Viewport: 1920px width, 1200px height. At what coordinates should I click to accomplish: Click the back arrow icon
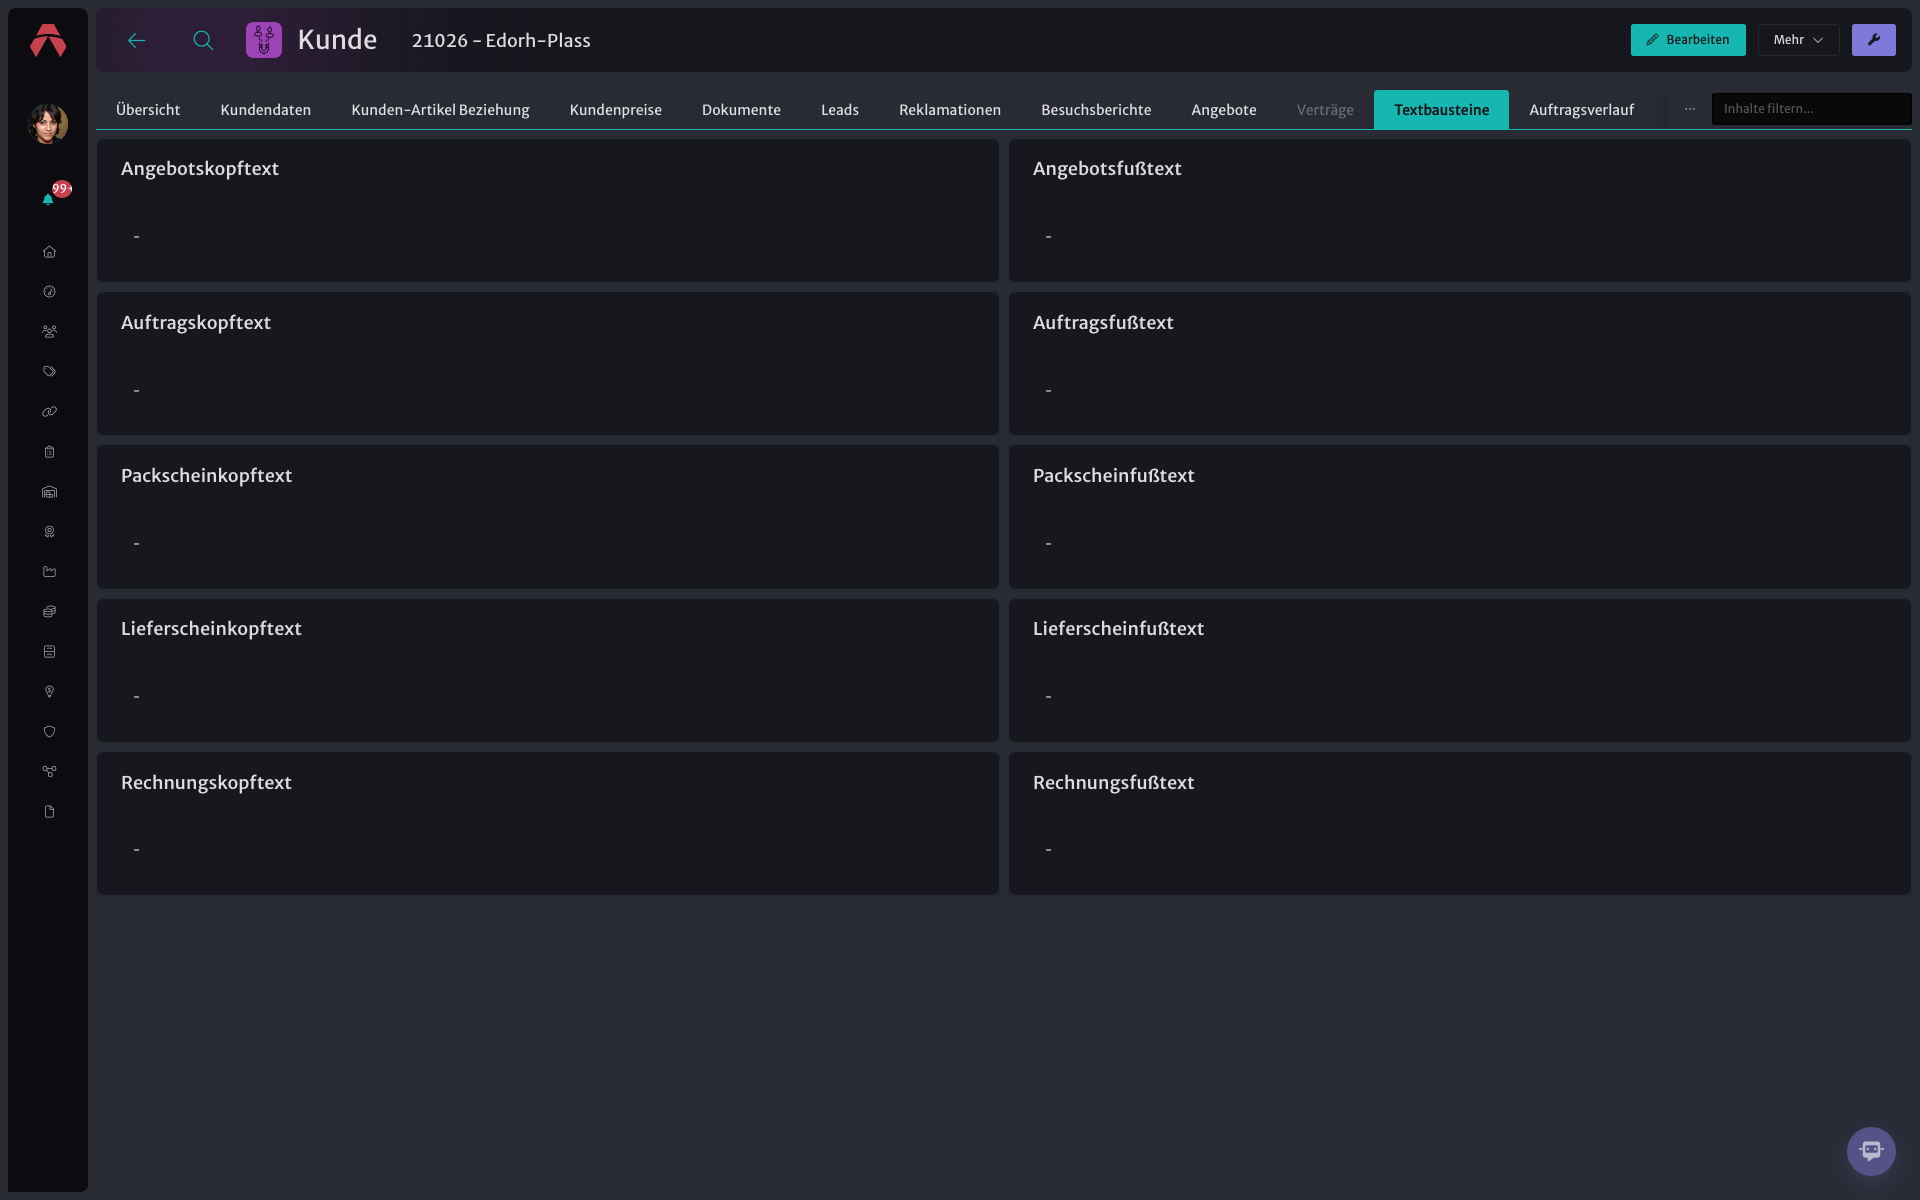pyautogui.click(x=137, y=40)
